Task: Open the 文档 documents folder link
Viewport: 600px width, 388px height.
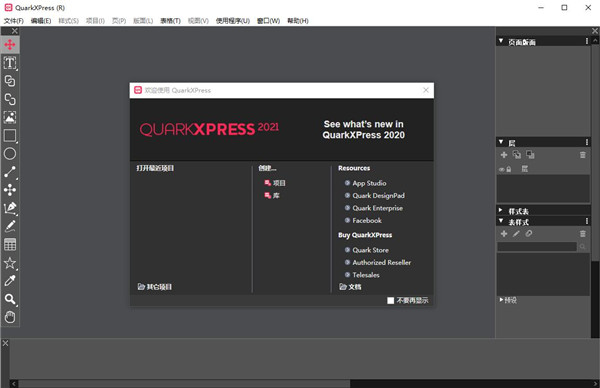Action: click(x=350, y=287)
